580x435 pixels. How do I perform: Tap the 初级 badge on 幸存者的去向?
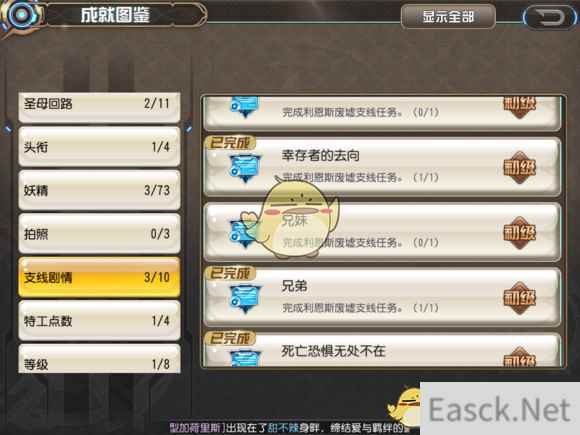pos(520,168)
